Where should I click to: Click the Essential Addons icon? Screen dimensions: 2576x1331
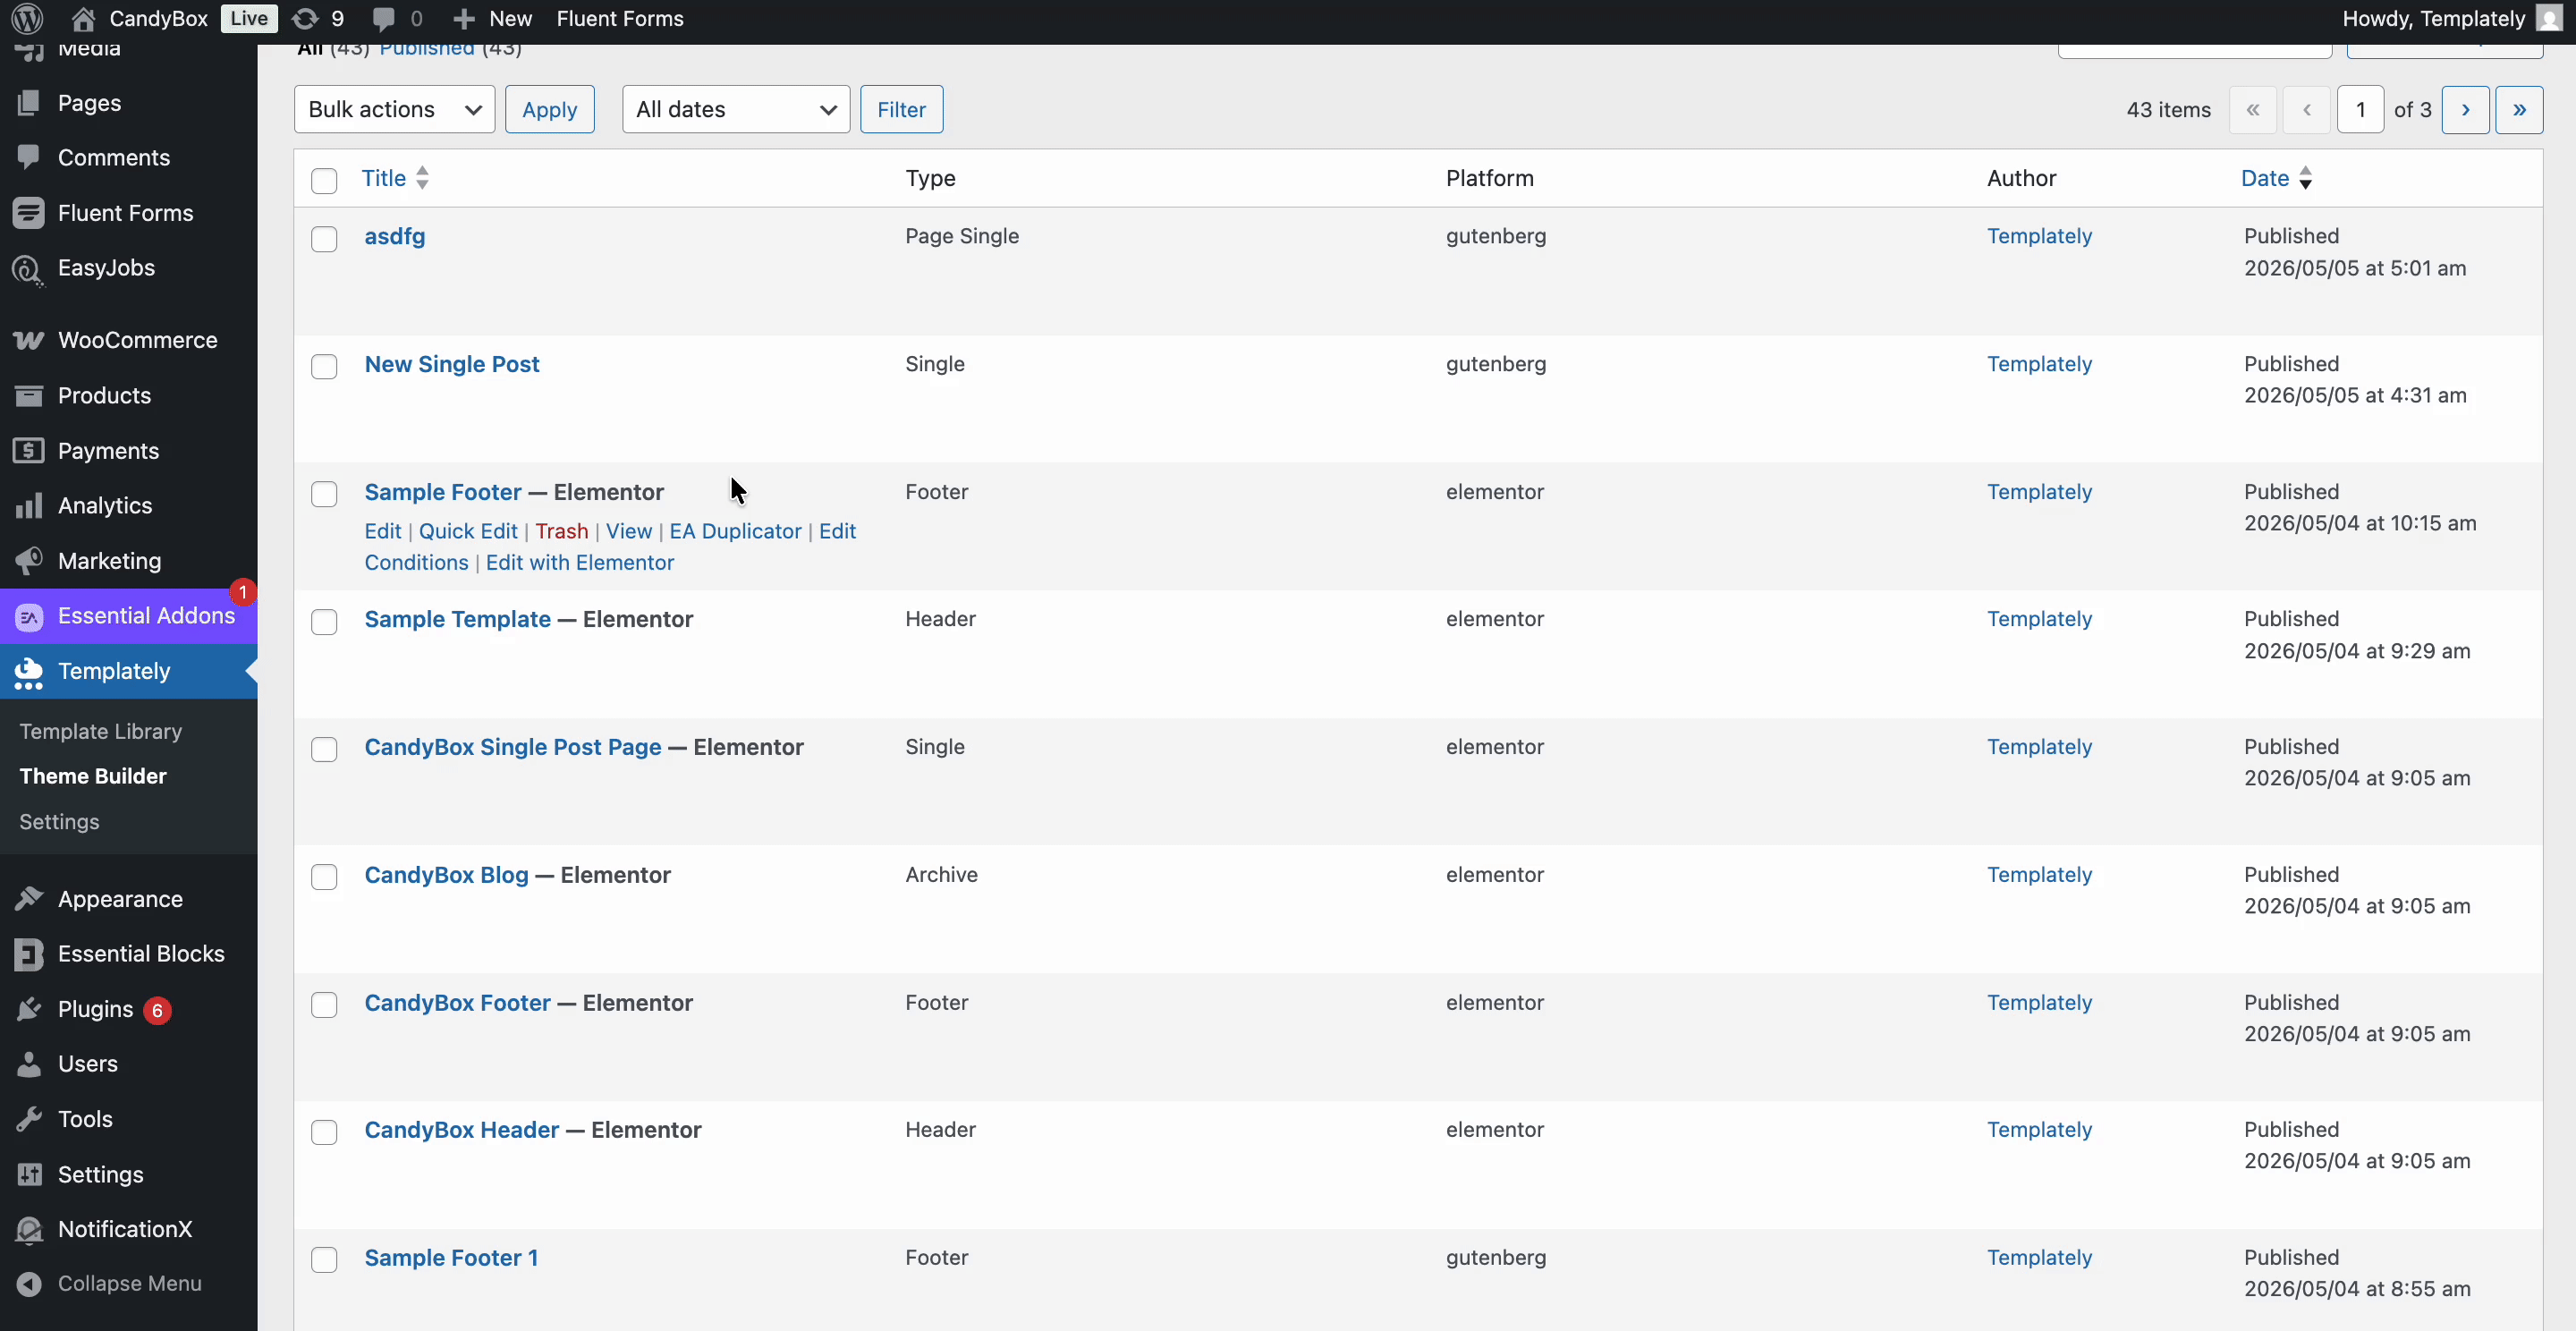[29, 616]
